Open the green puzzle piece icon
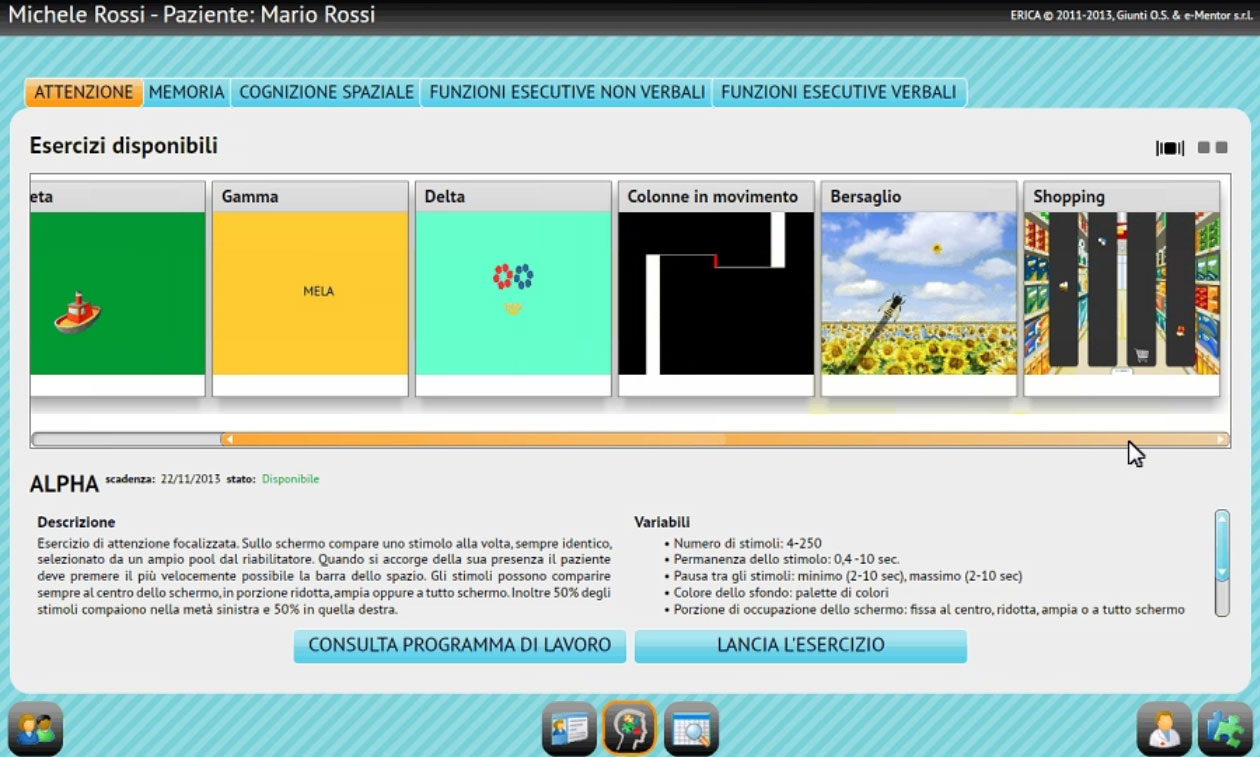 (x=1224, y=728)
